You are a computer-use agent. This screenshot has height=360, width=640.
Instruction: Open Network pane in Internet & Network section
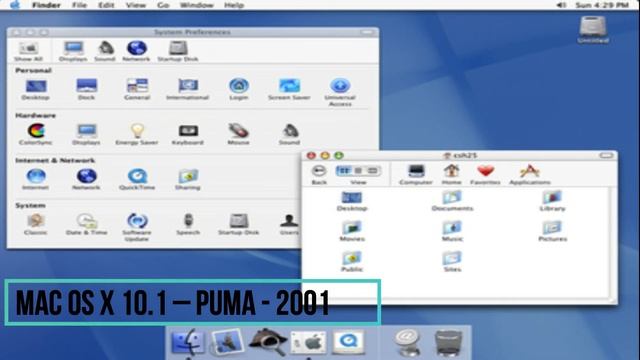[86, 179]
